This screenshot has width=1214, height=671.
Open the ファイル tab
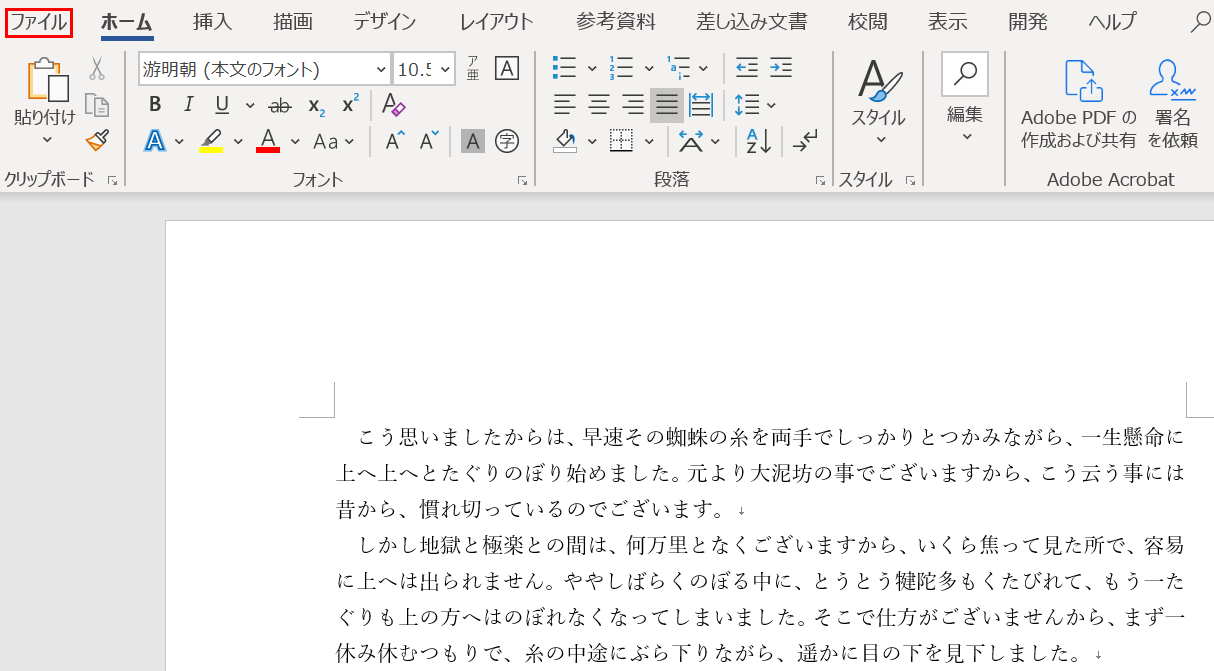point(39,21)
